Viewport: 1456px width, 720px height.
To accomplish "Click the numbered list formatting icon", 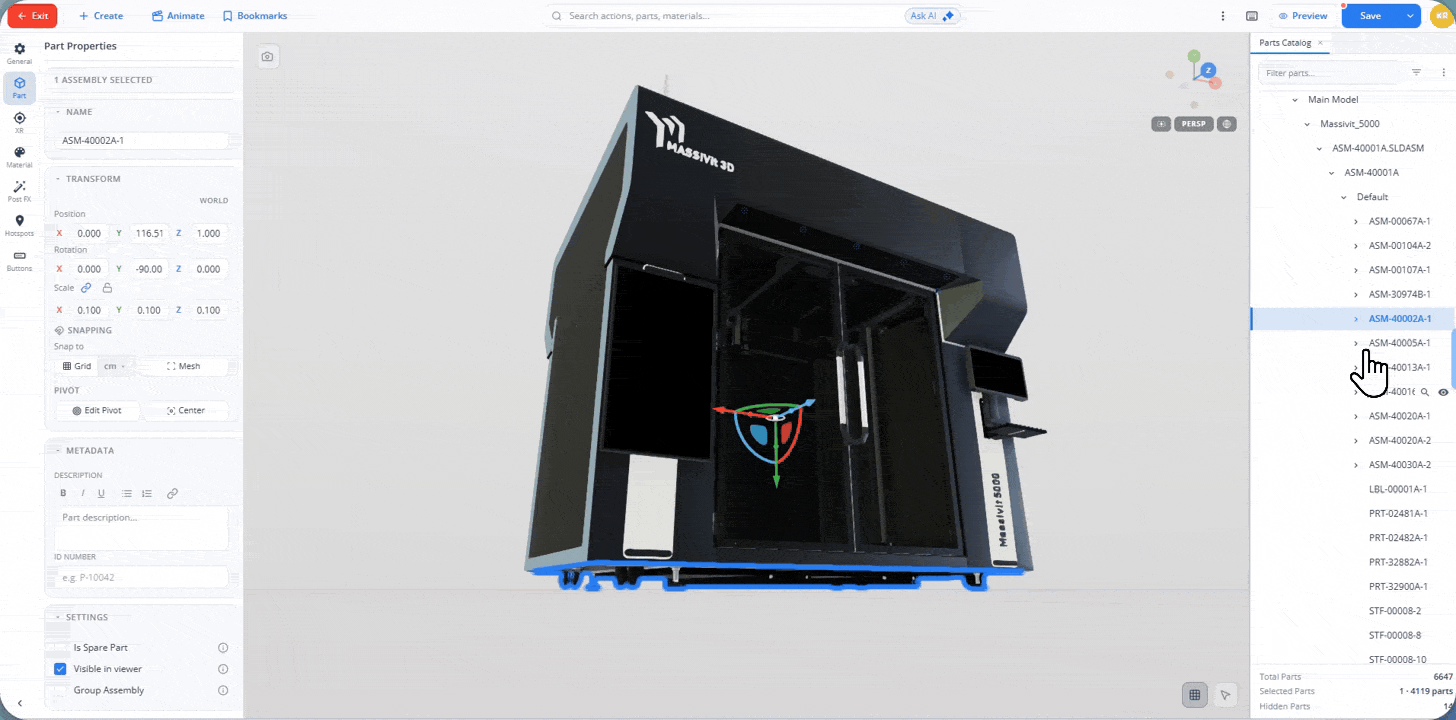I will 147,493.
